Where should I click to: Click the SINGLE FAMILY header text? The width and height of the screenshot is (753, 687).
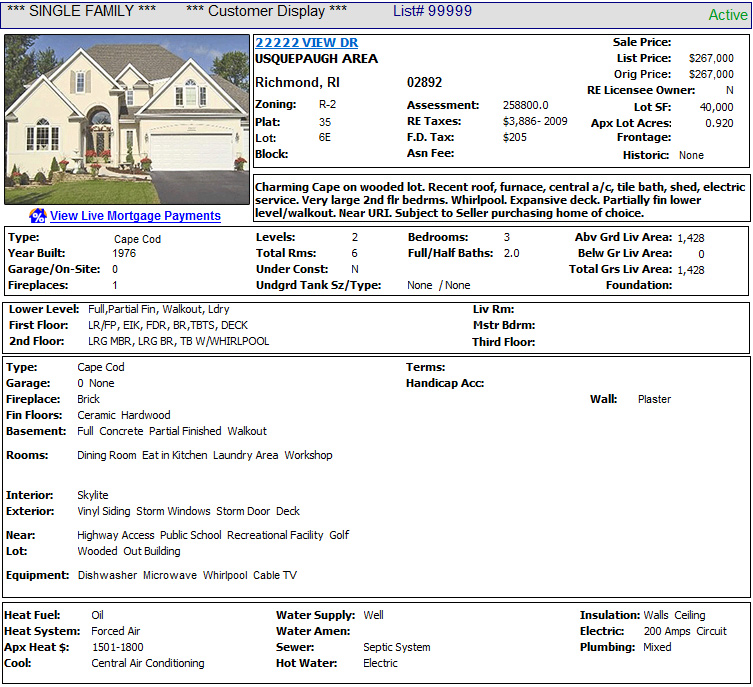tap(82, 11)
